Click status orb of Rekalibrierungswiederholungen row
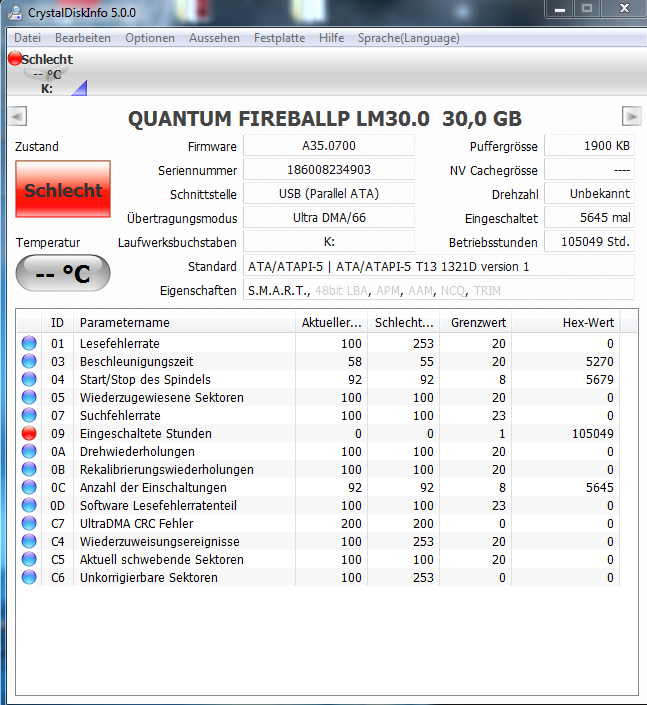Image resolution: width=647 pixels, height=705 pixels. click(x=29, y=469)
